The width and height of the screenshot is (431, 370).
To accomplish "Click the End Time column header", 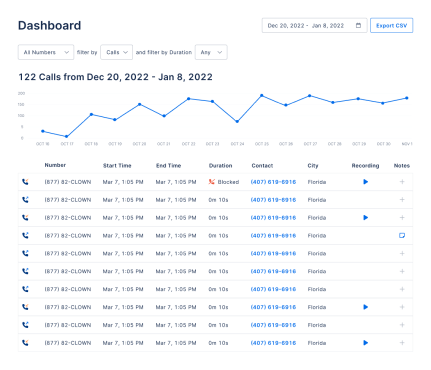I will tap(168, 166).
